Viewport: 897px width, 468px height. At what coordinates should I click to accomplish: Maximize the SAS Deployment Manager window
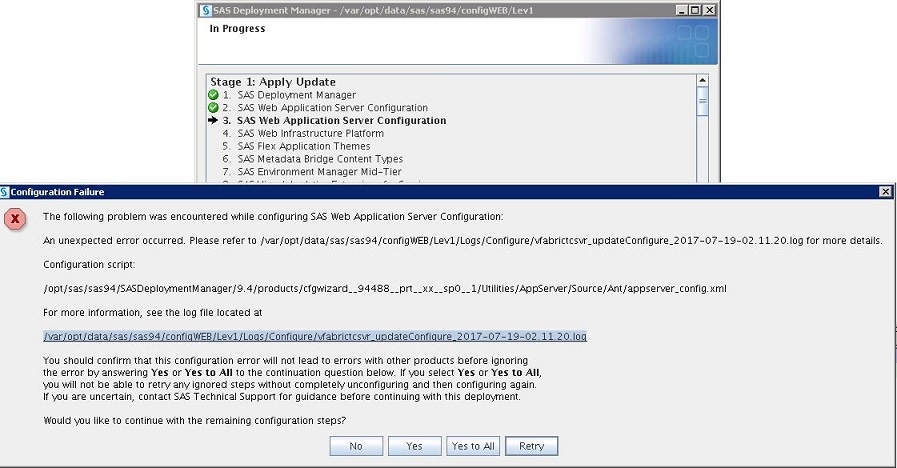[695, 10]
